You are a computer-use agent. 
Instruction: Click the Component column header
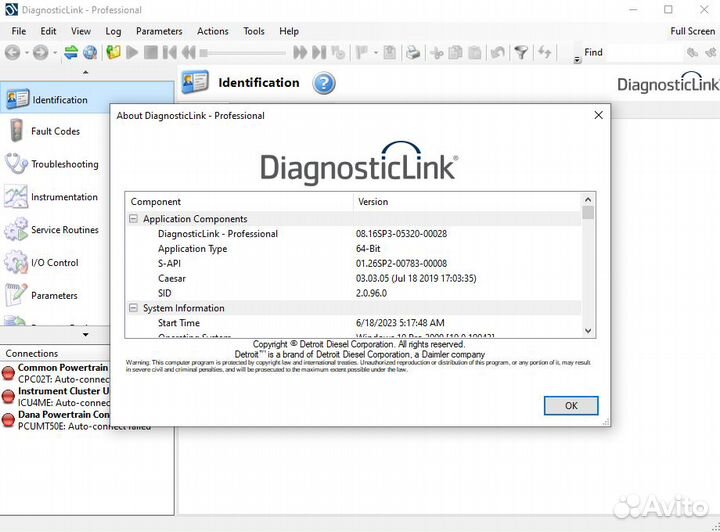239,202
